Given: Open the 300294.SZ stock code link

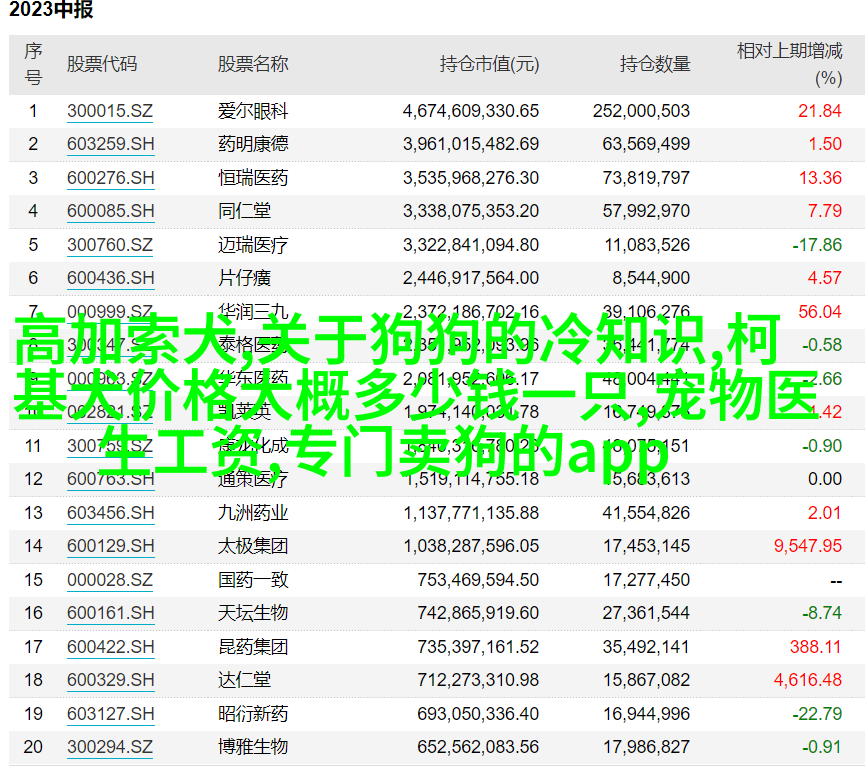Looking at the screenshot, I should point(110,747).
